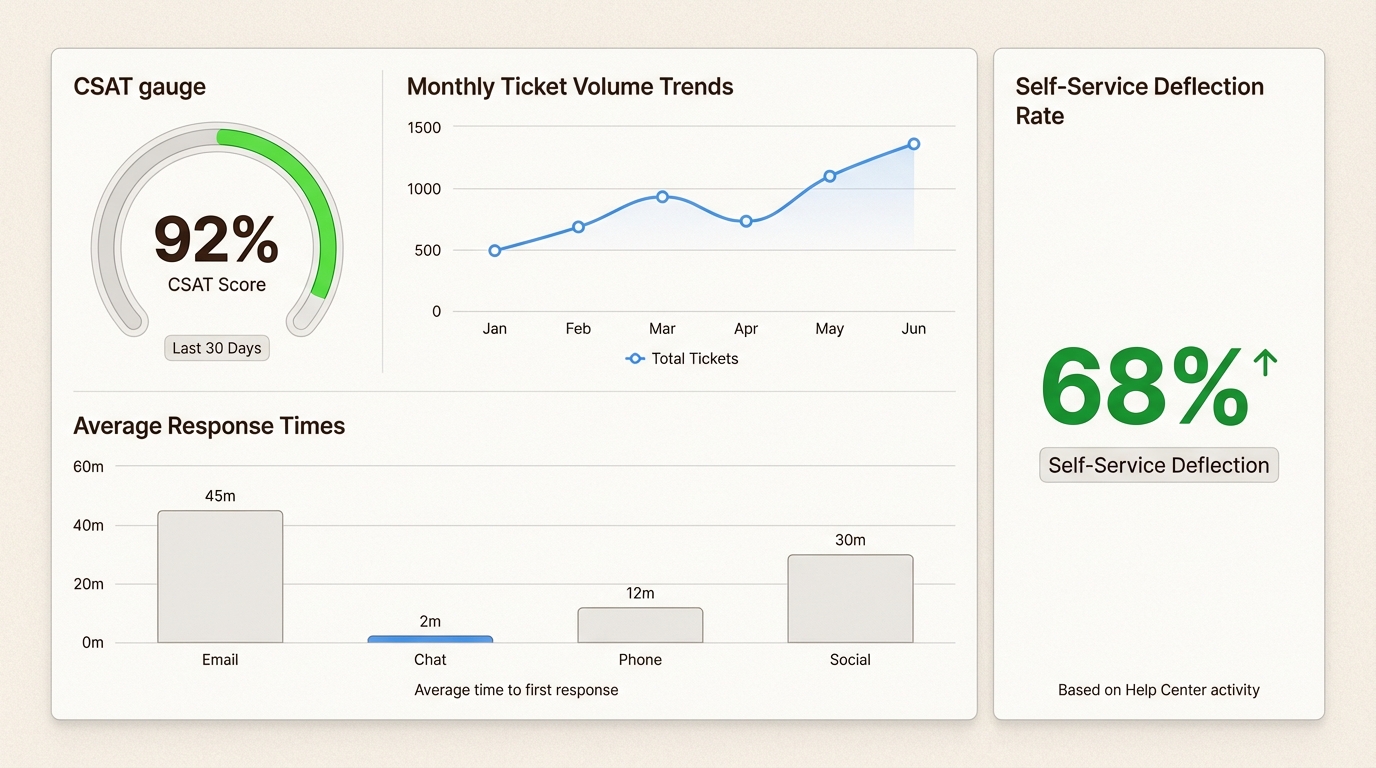Screen dimensions: 1376x768
Task: Select the Jan data point on line chart
Action: coord(495,250)
